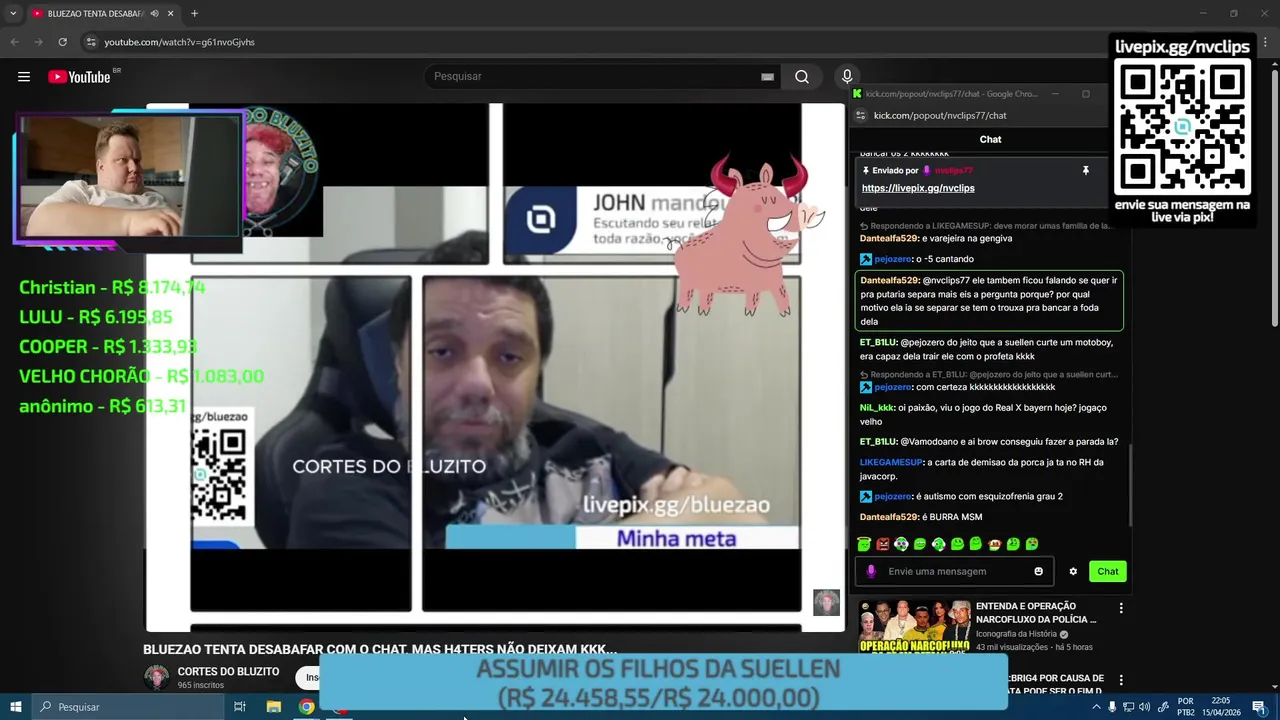Open nvclips77 profile in pinned message
Image resolution: width=1280 pixels, height=720 pixels.
pos(953,171)
